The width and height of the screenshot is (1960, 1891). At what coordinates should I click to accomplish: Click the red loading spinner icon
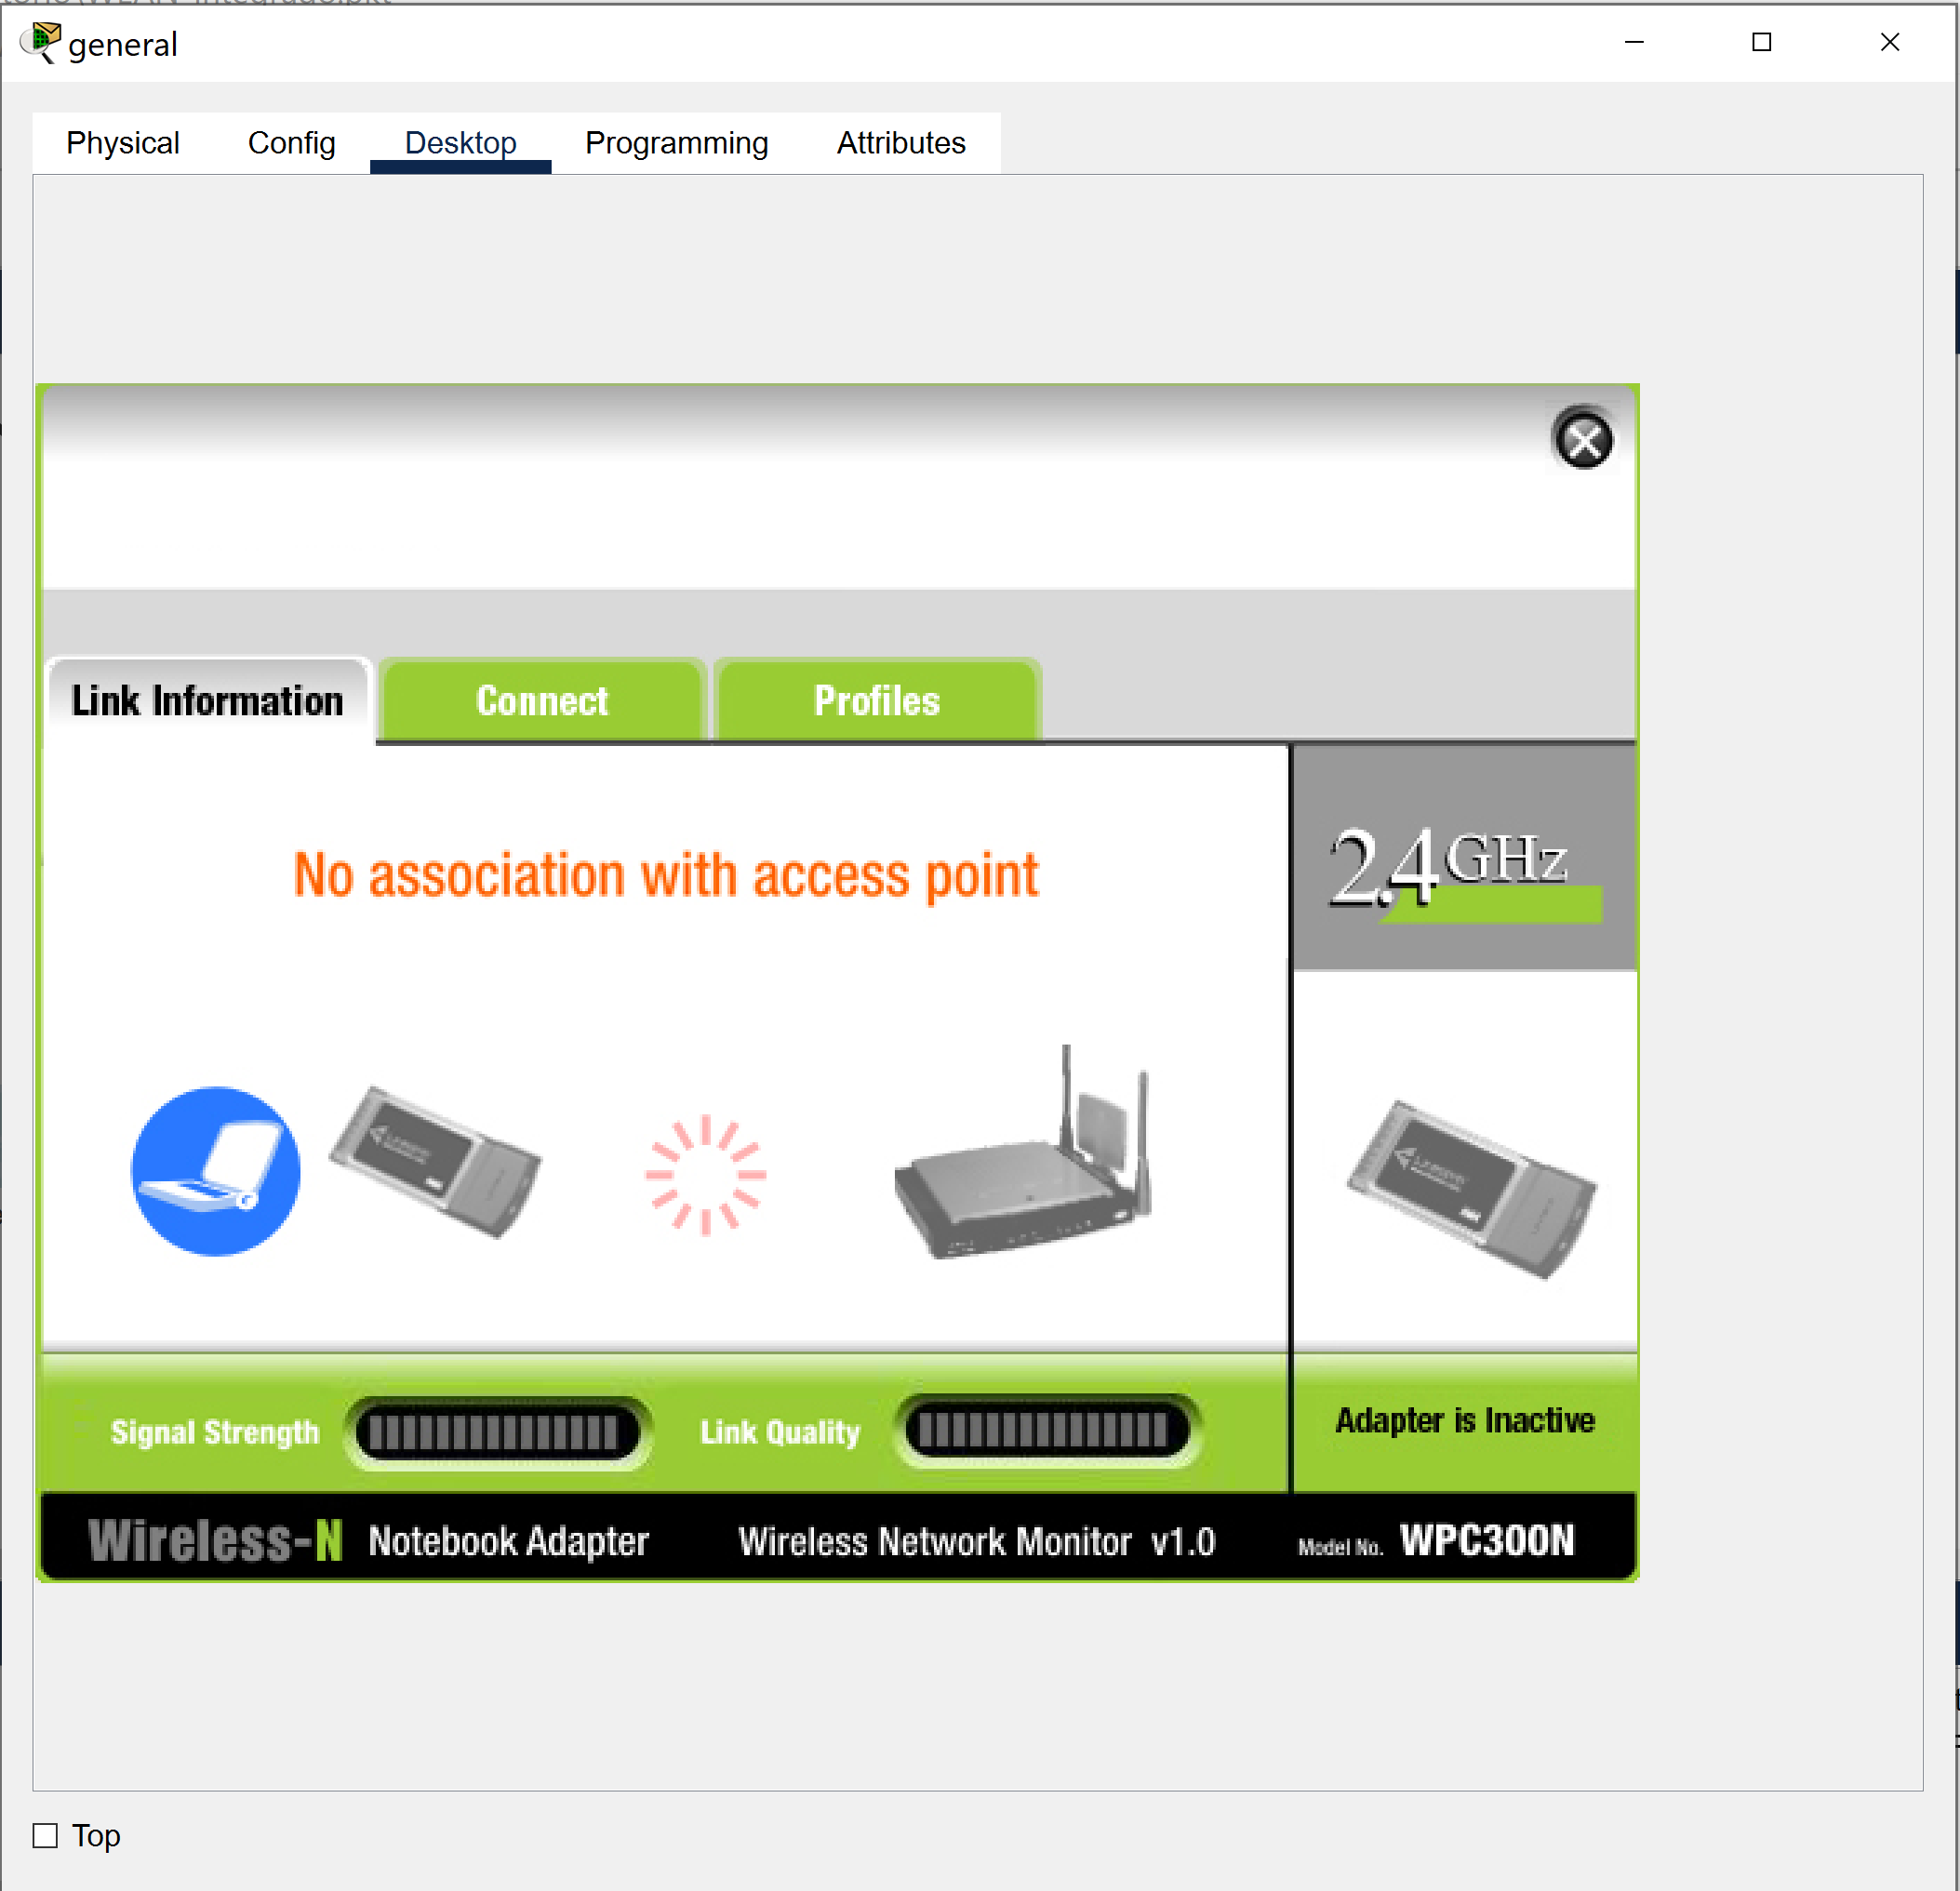pyautogui.click(x=705, y=1174)
